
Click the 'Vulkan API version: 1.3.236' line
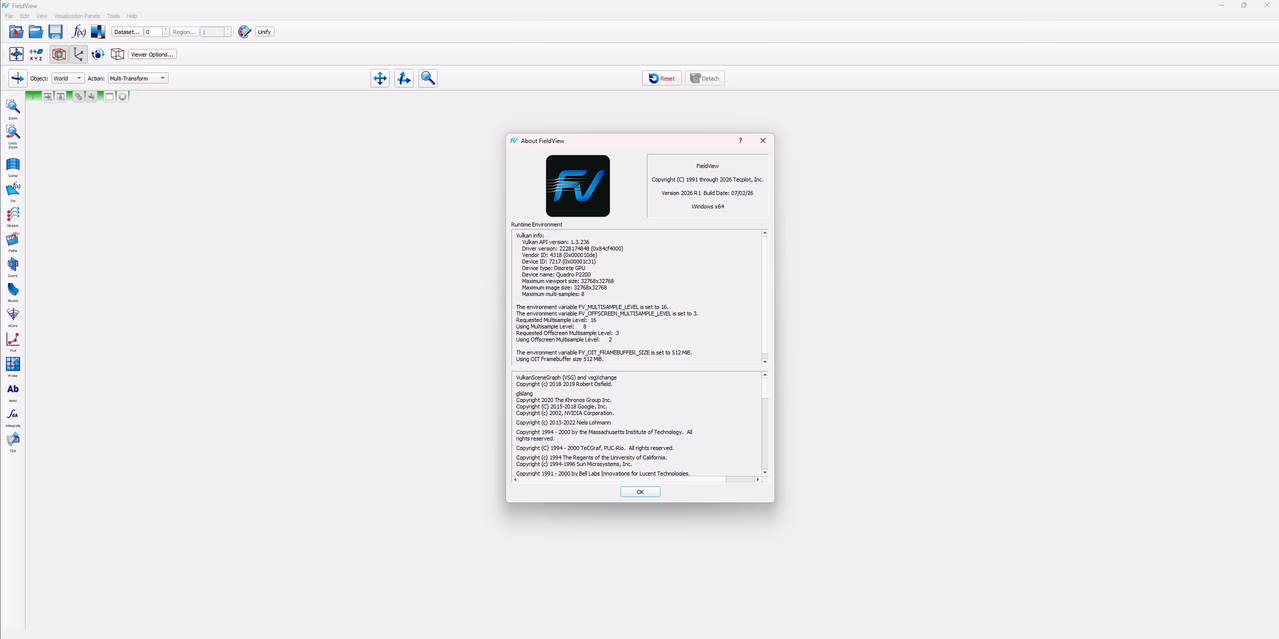click(x=555, y=242)
